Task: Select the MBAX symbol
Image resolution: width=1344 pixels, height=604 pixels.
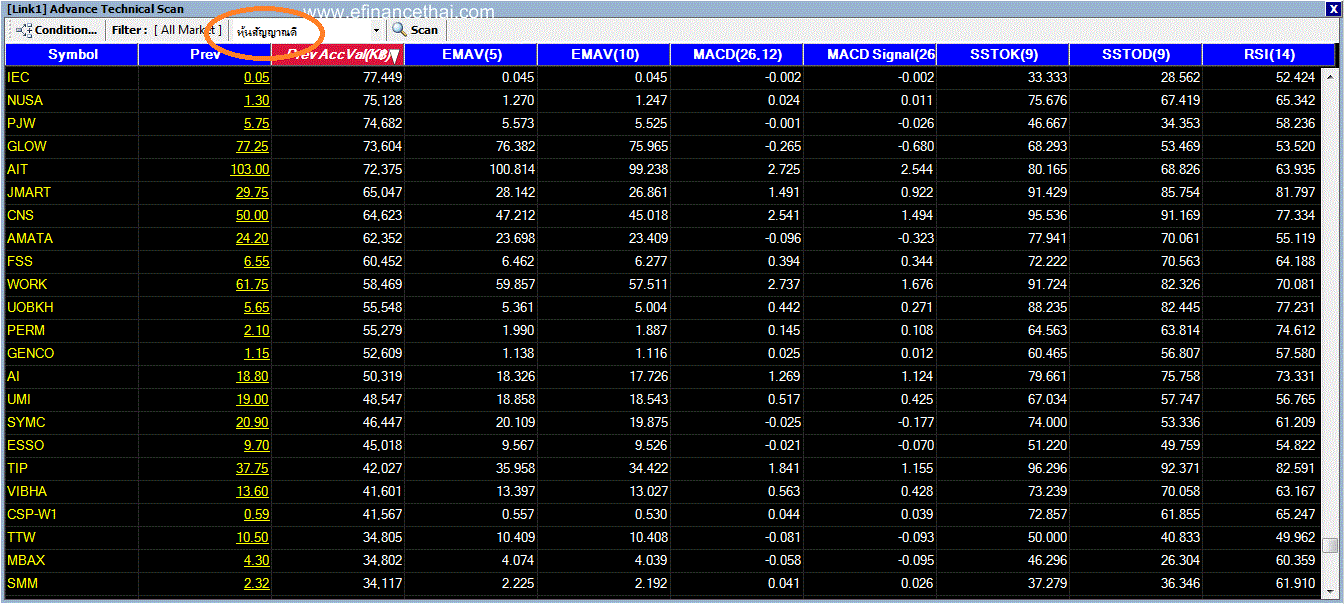Action: 26,560
